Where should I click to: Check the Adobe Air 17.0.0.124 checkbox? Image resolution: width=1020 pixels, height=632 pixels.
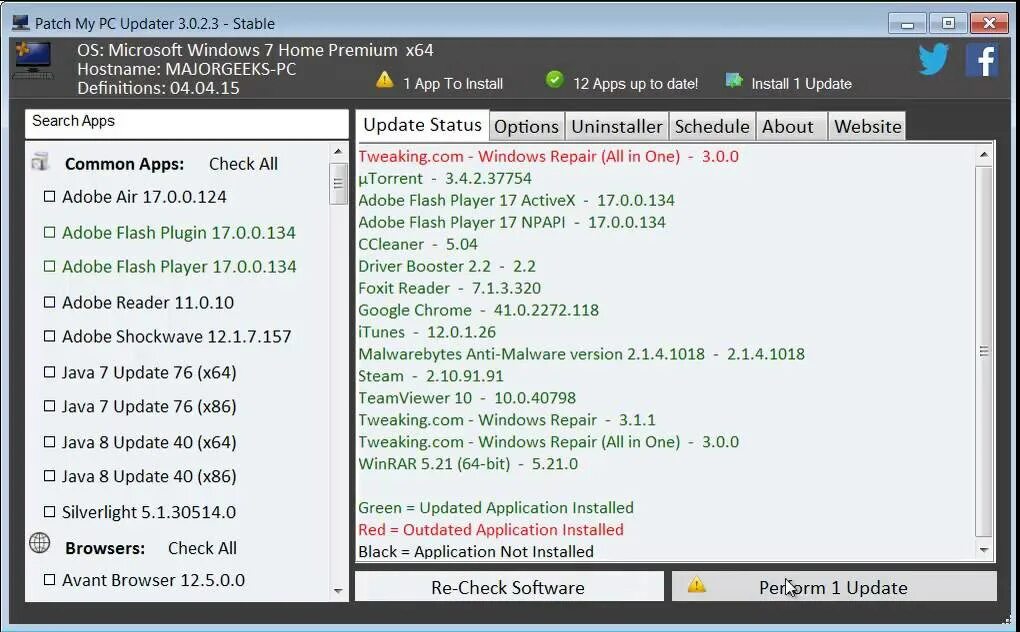click(x=49, y=196)
